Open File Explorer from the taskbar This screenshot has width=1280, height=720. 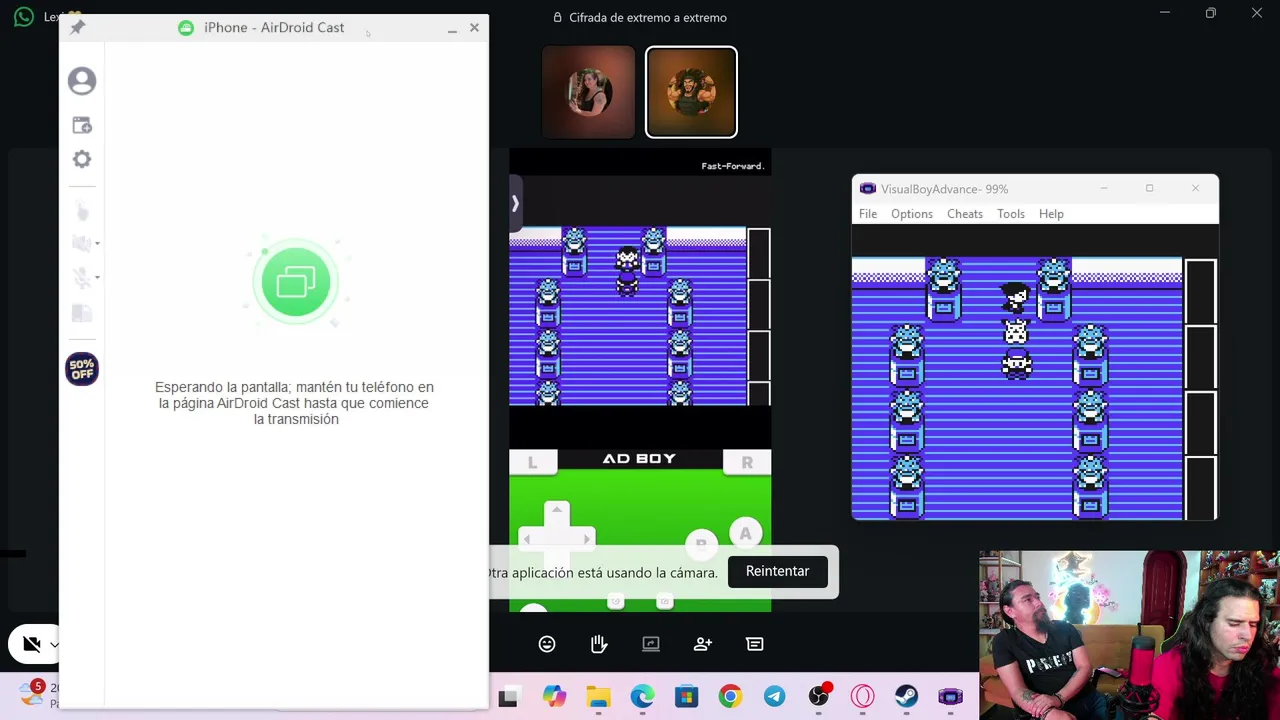coord(598,697)
